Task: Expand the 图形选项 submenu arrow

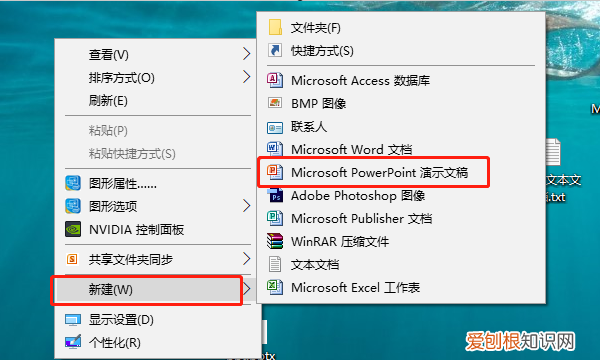Action: [x=246, y=206]
